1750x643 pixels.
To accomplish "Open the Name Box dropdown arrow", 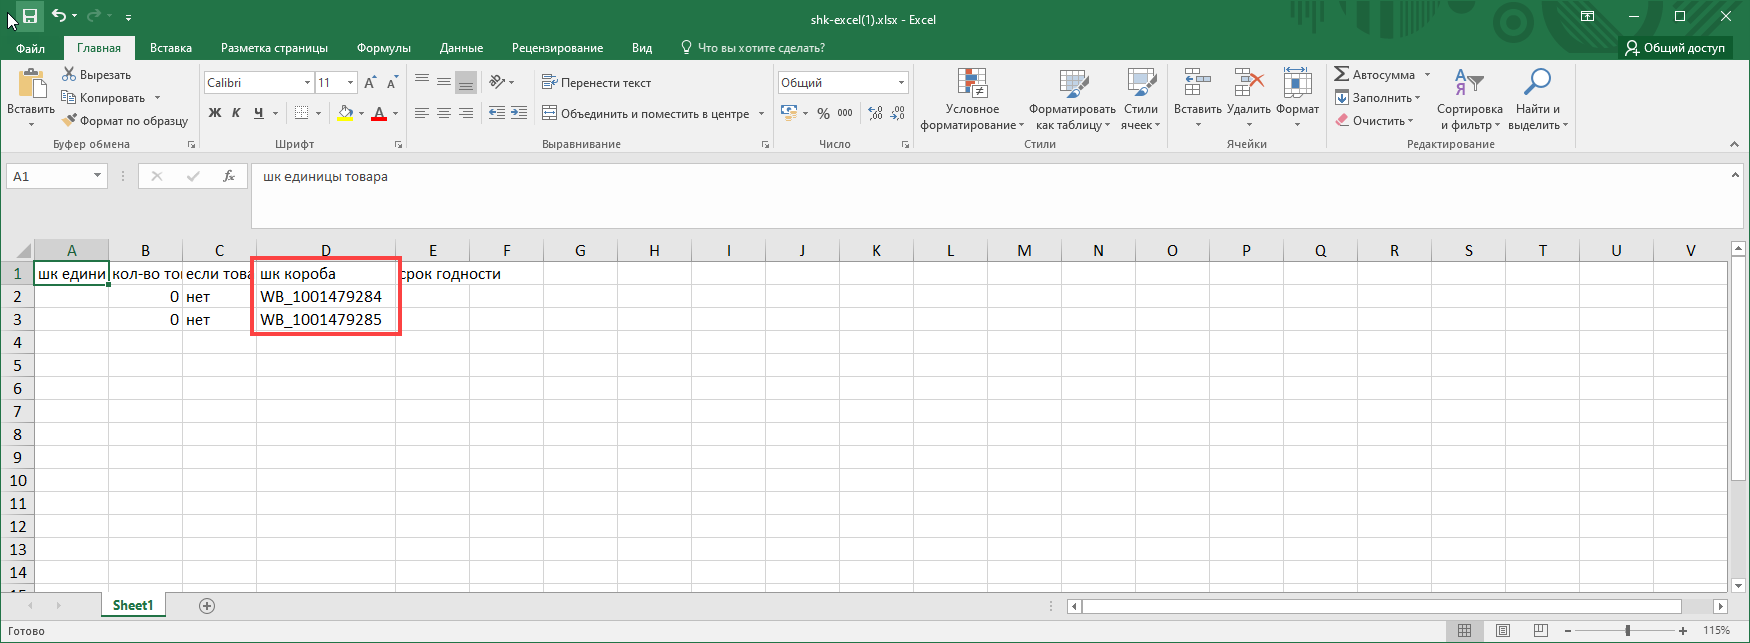I will [97, 176].
